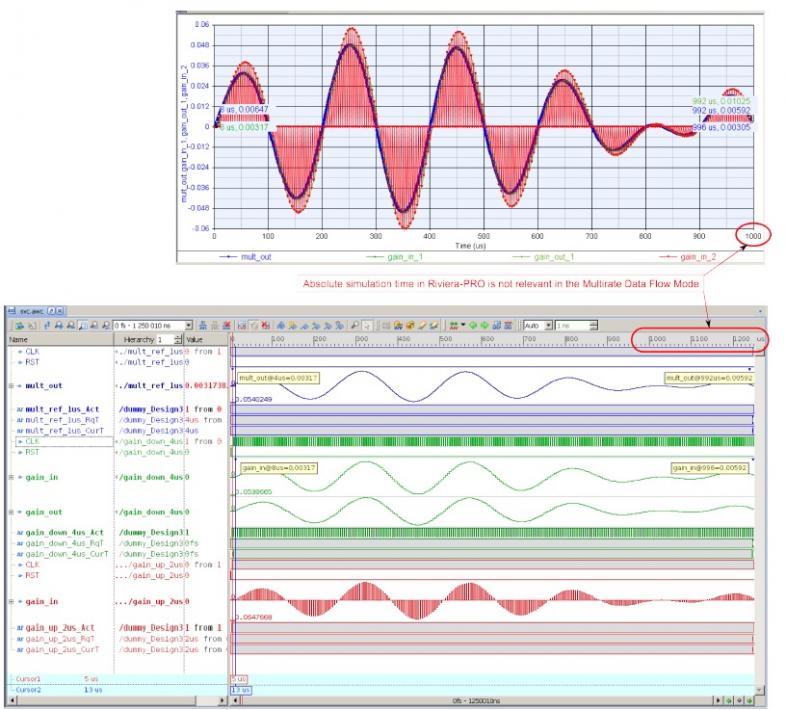Select the gain_down_4us_CurT signal
The height and width of the screenshot is (710, 786).
[x=67, y=554]
